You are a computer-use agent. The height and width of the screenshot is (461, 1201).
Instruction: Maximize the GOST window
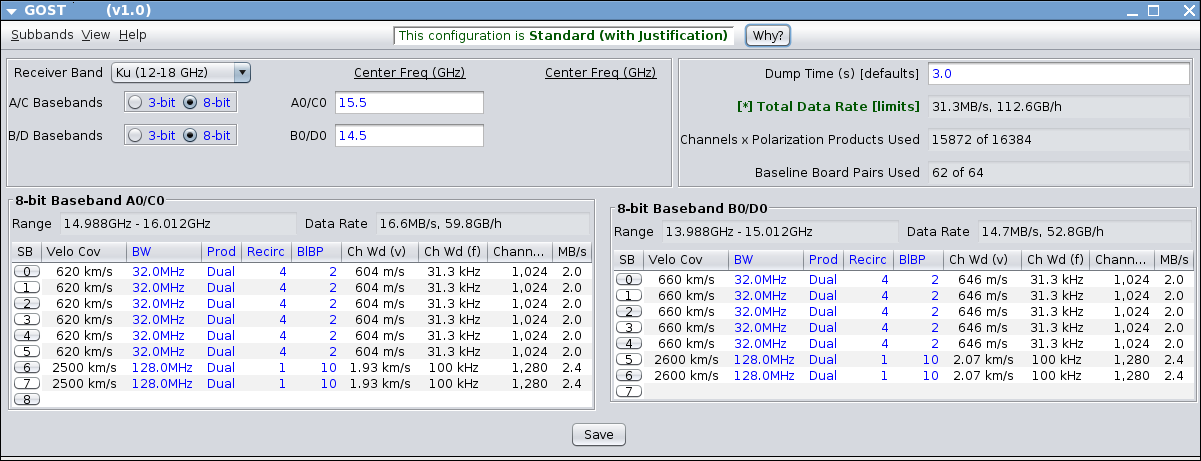coord(1153,10)
